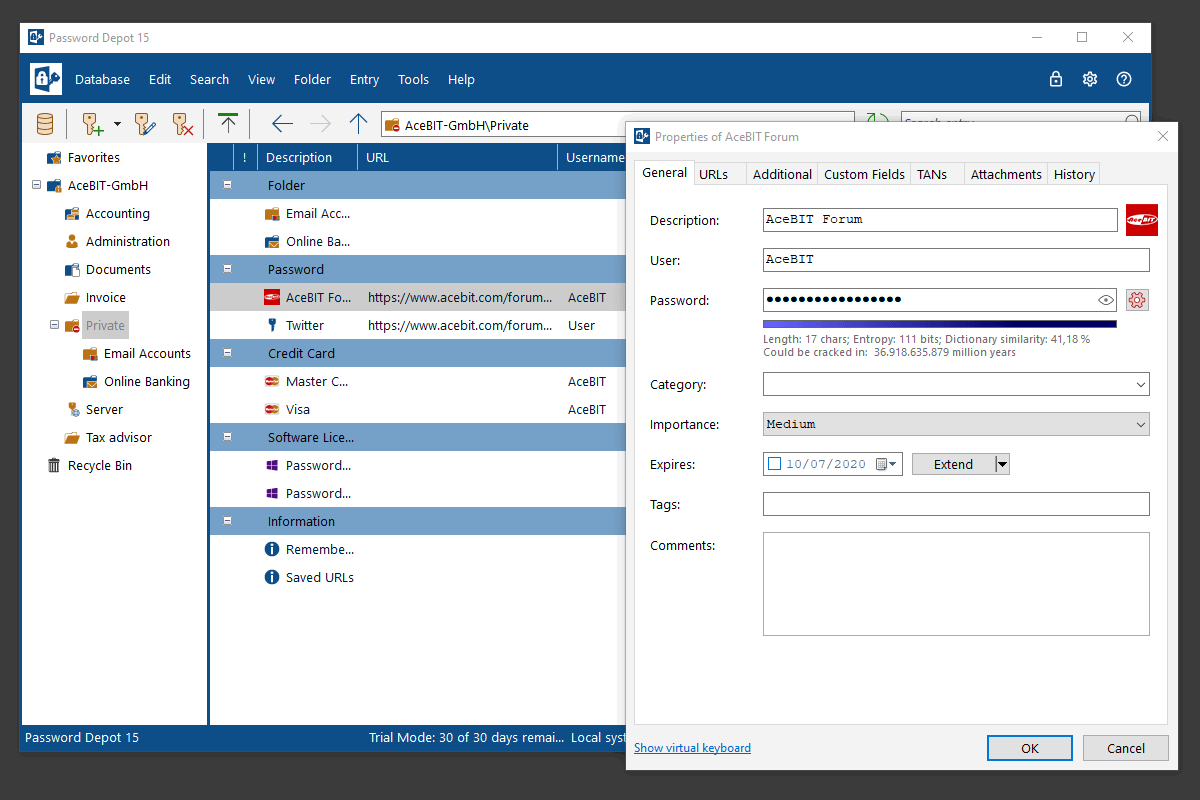Open the password generator gear icon

(1137, 299)
